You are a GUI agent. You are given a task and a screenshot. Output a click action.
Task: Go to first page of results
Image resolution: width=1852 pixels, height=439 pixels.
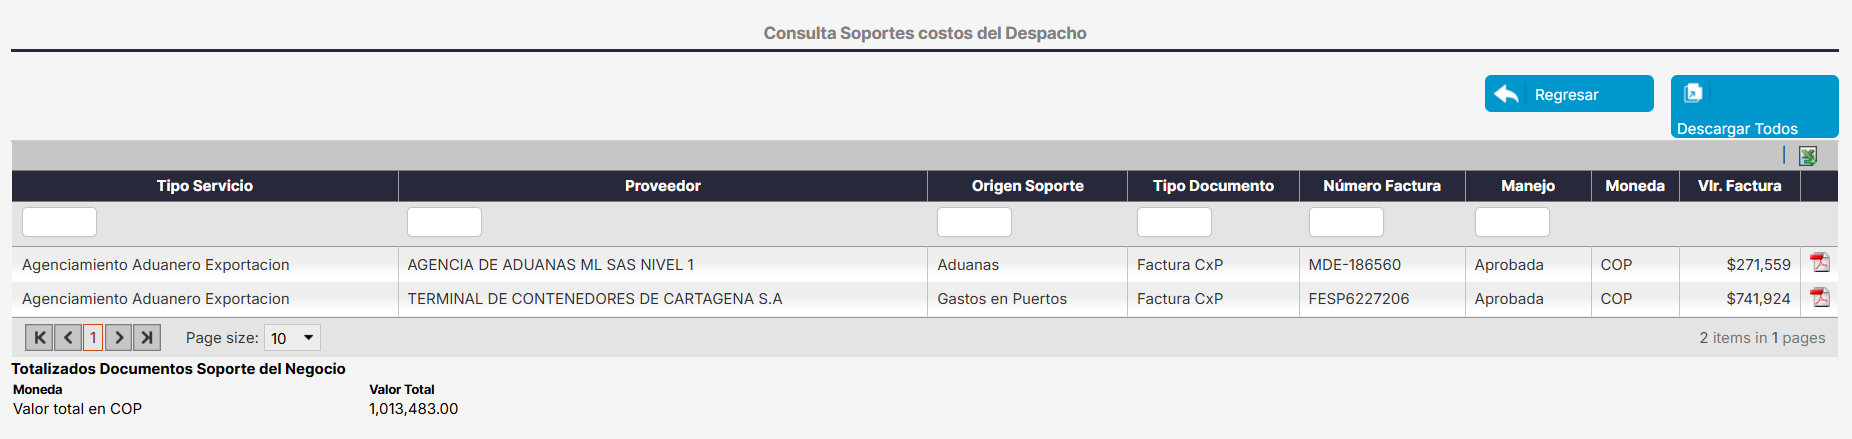(39, 338)
